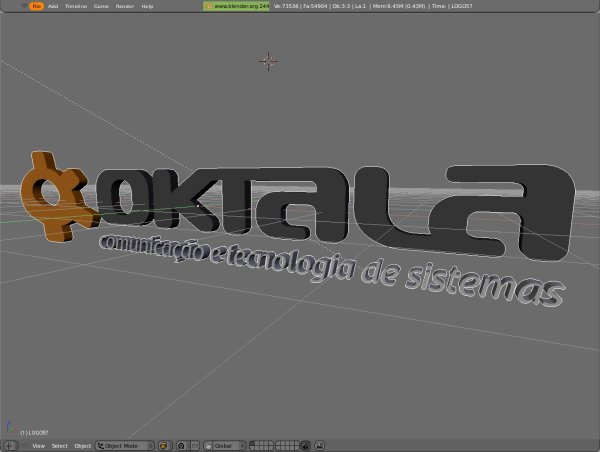The image size is (600, 452).
Task: Expand the Global orientation dropdown
Action: click(x=230, y=445)
